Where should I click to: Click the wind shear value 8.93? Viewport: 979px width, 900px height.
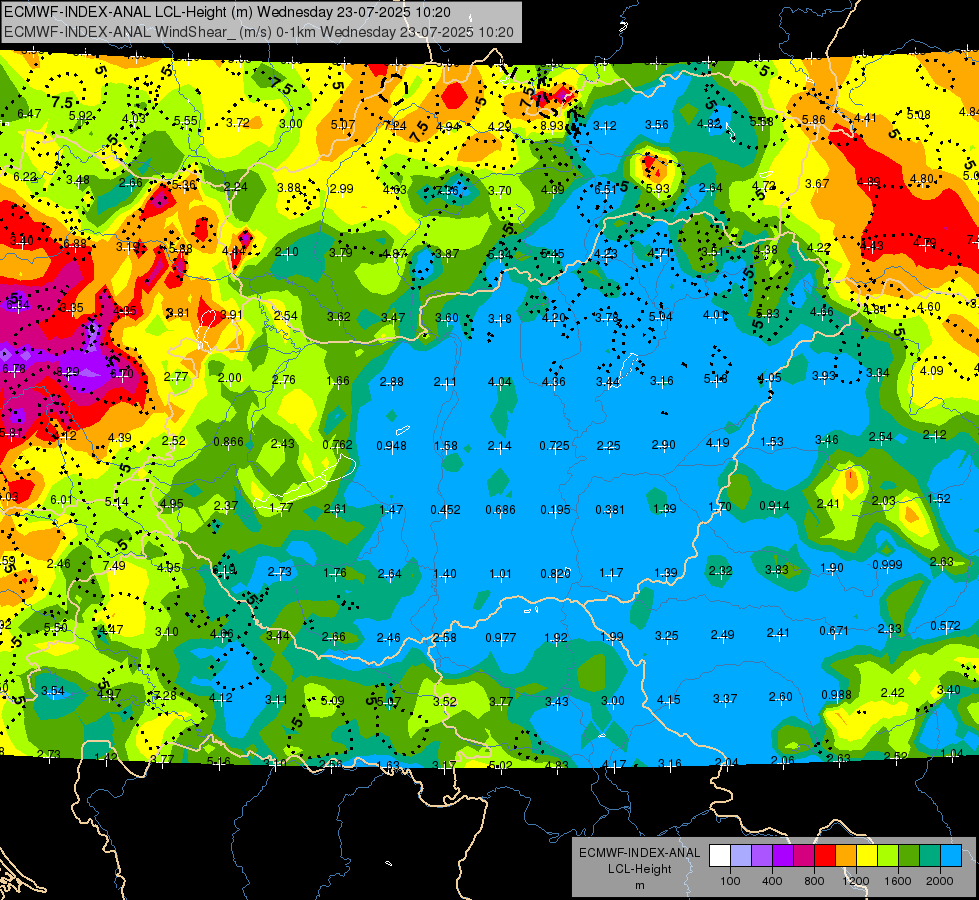[x=552, y=126]
